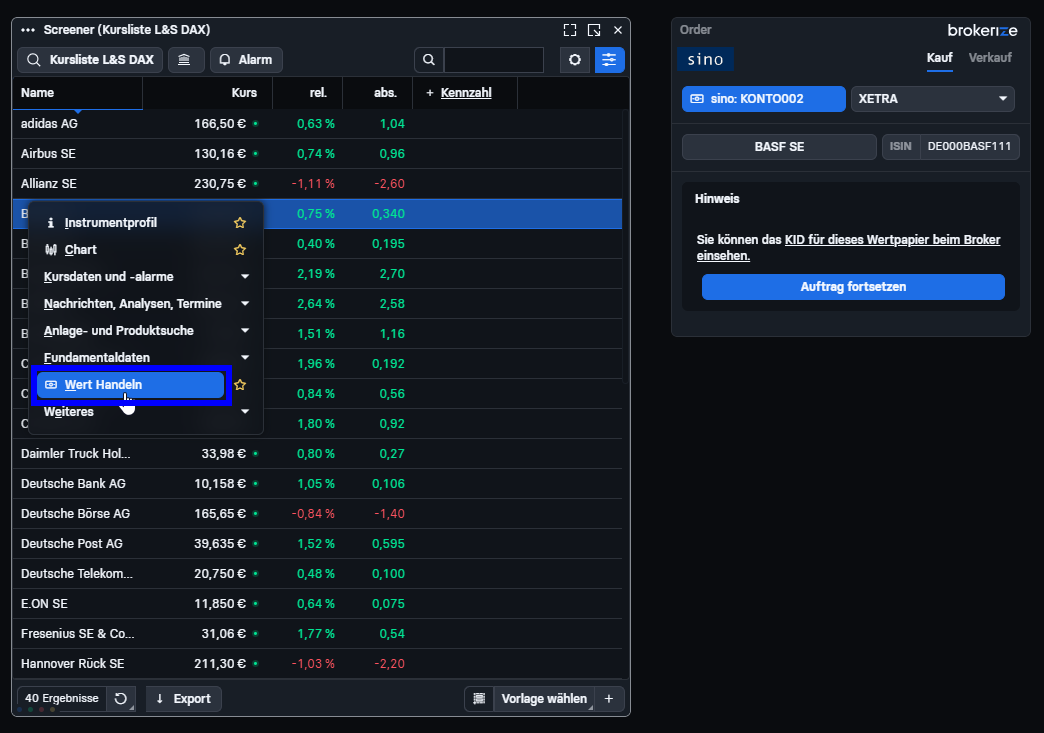
Task: Switch to the Kauf tab
Action: (x=939, y=58)
